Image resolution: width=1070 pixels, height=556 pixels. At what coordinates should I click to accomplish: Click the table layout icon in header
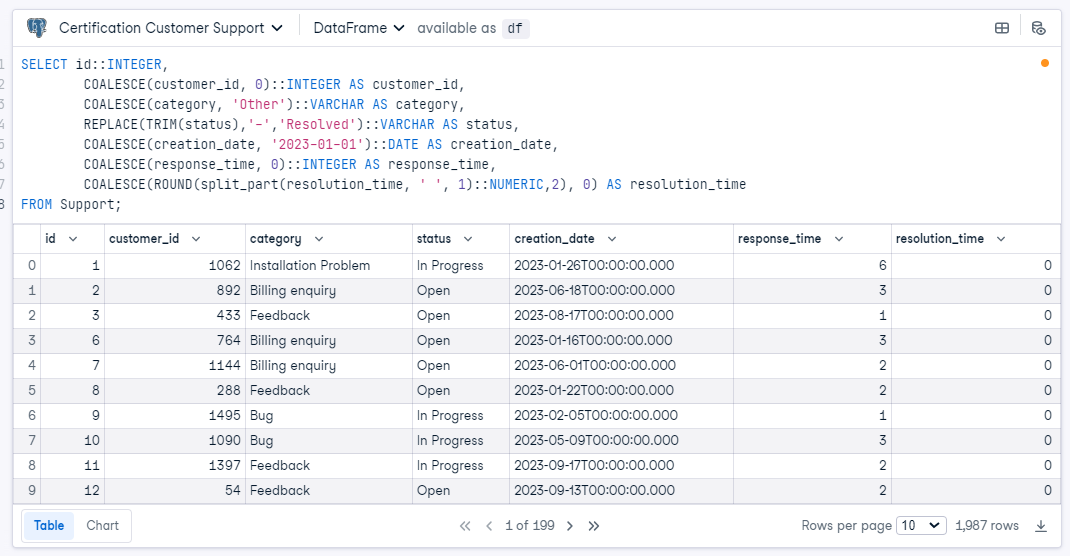(x=1001, y=28)
